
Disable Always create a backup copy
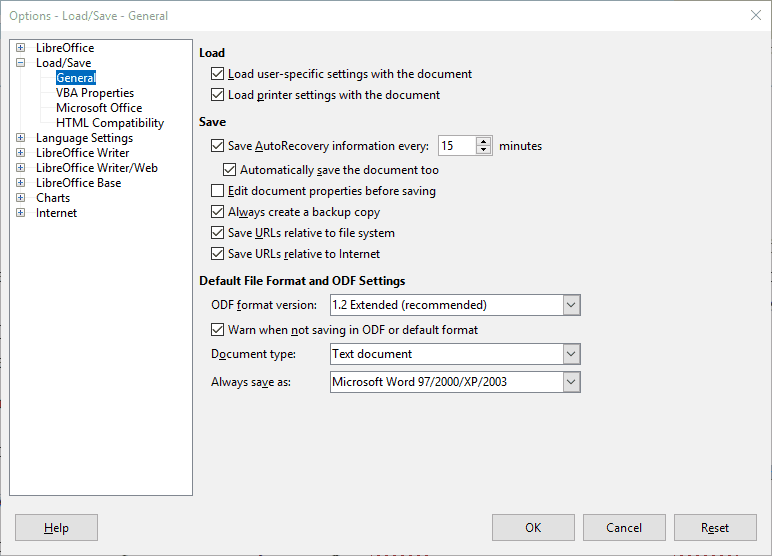click(217, 212)
